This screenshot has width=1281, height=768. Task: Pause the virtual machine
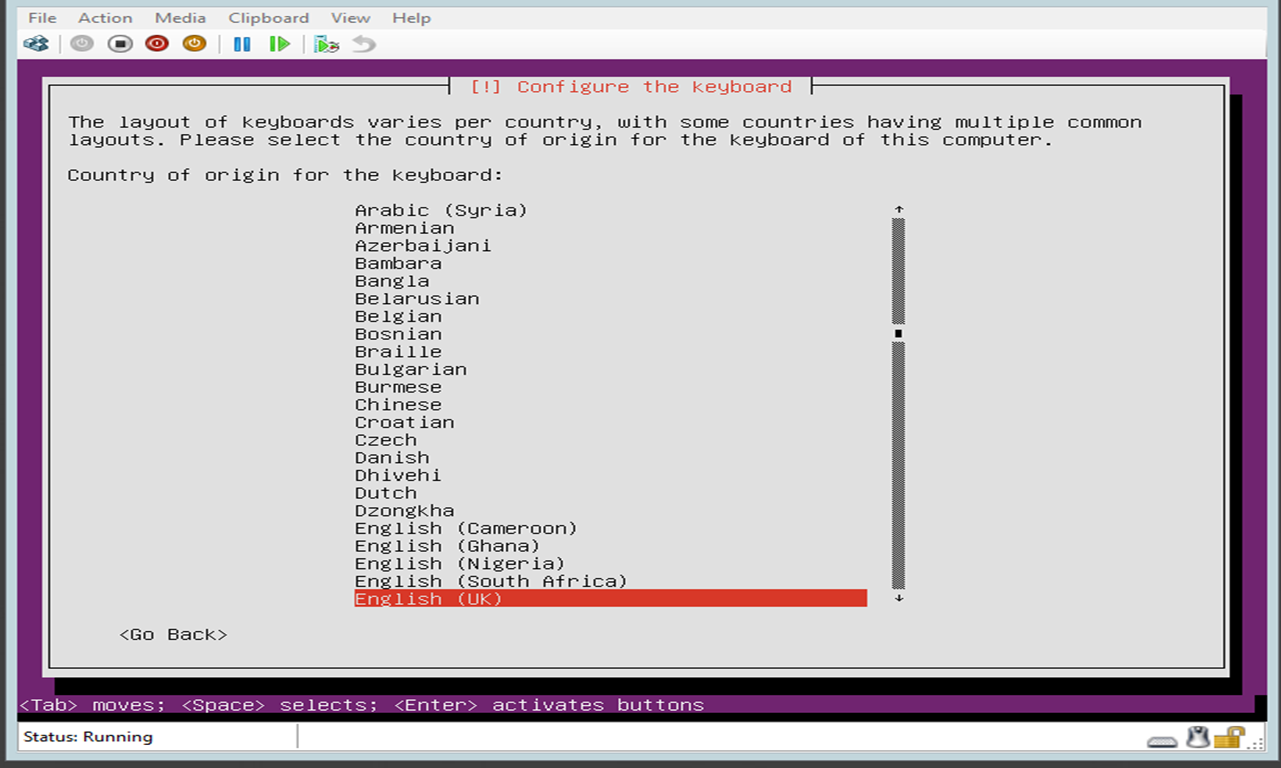point(242,44)
